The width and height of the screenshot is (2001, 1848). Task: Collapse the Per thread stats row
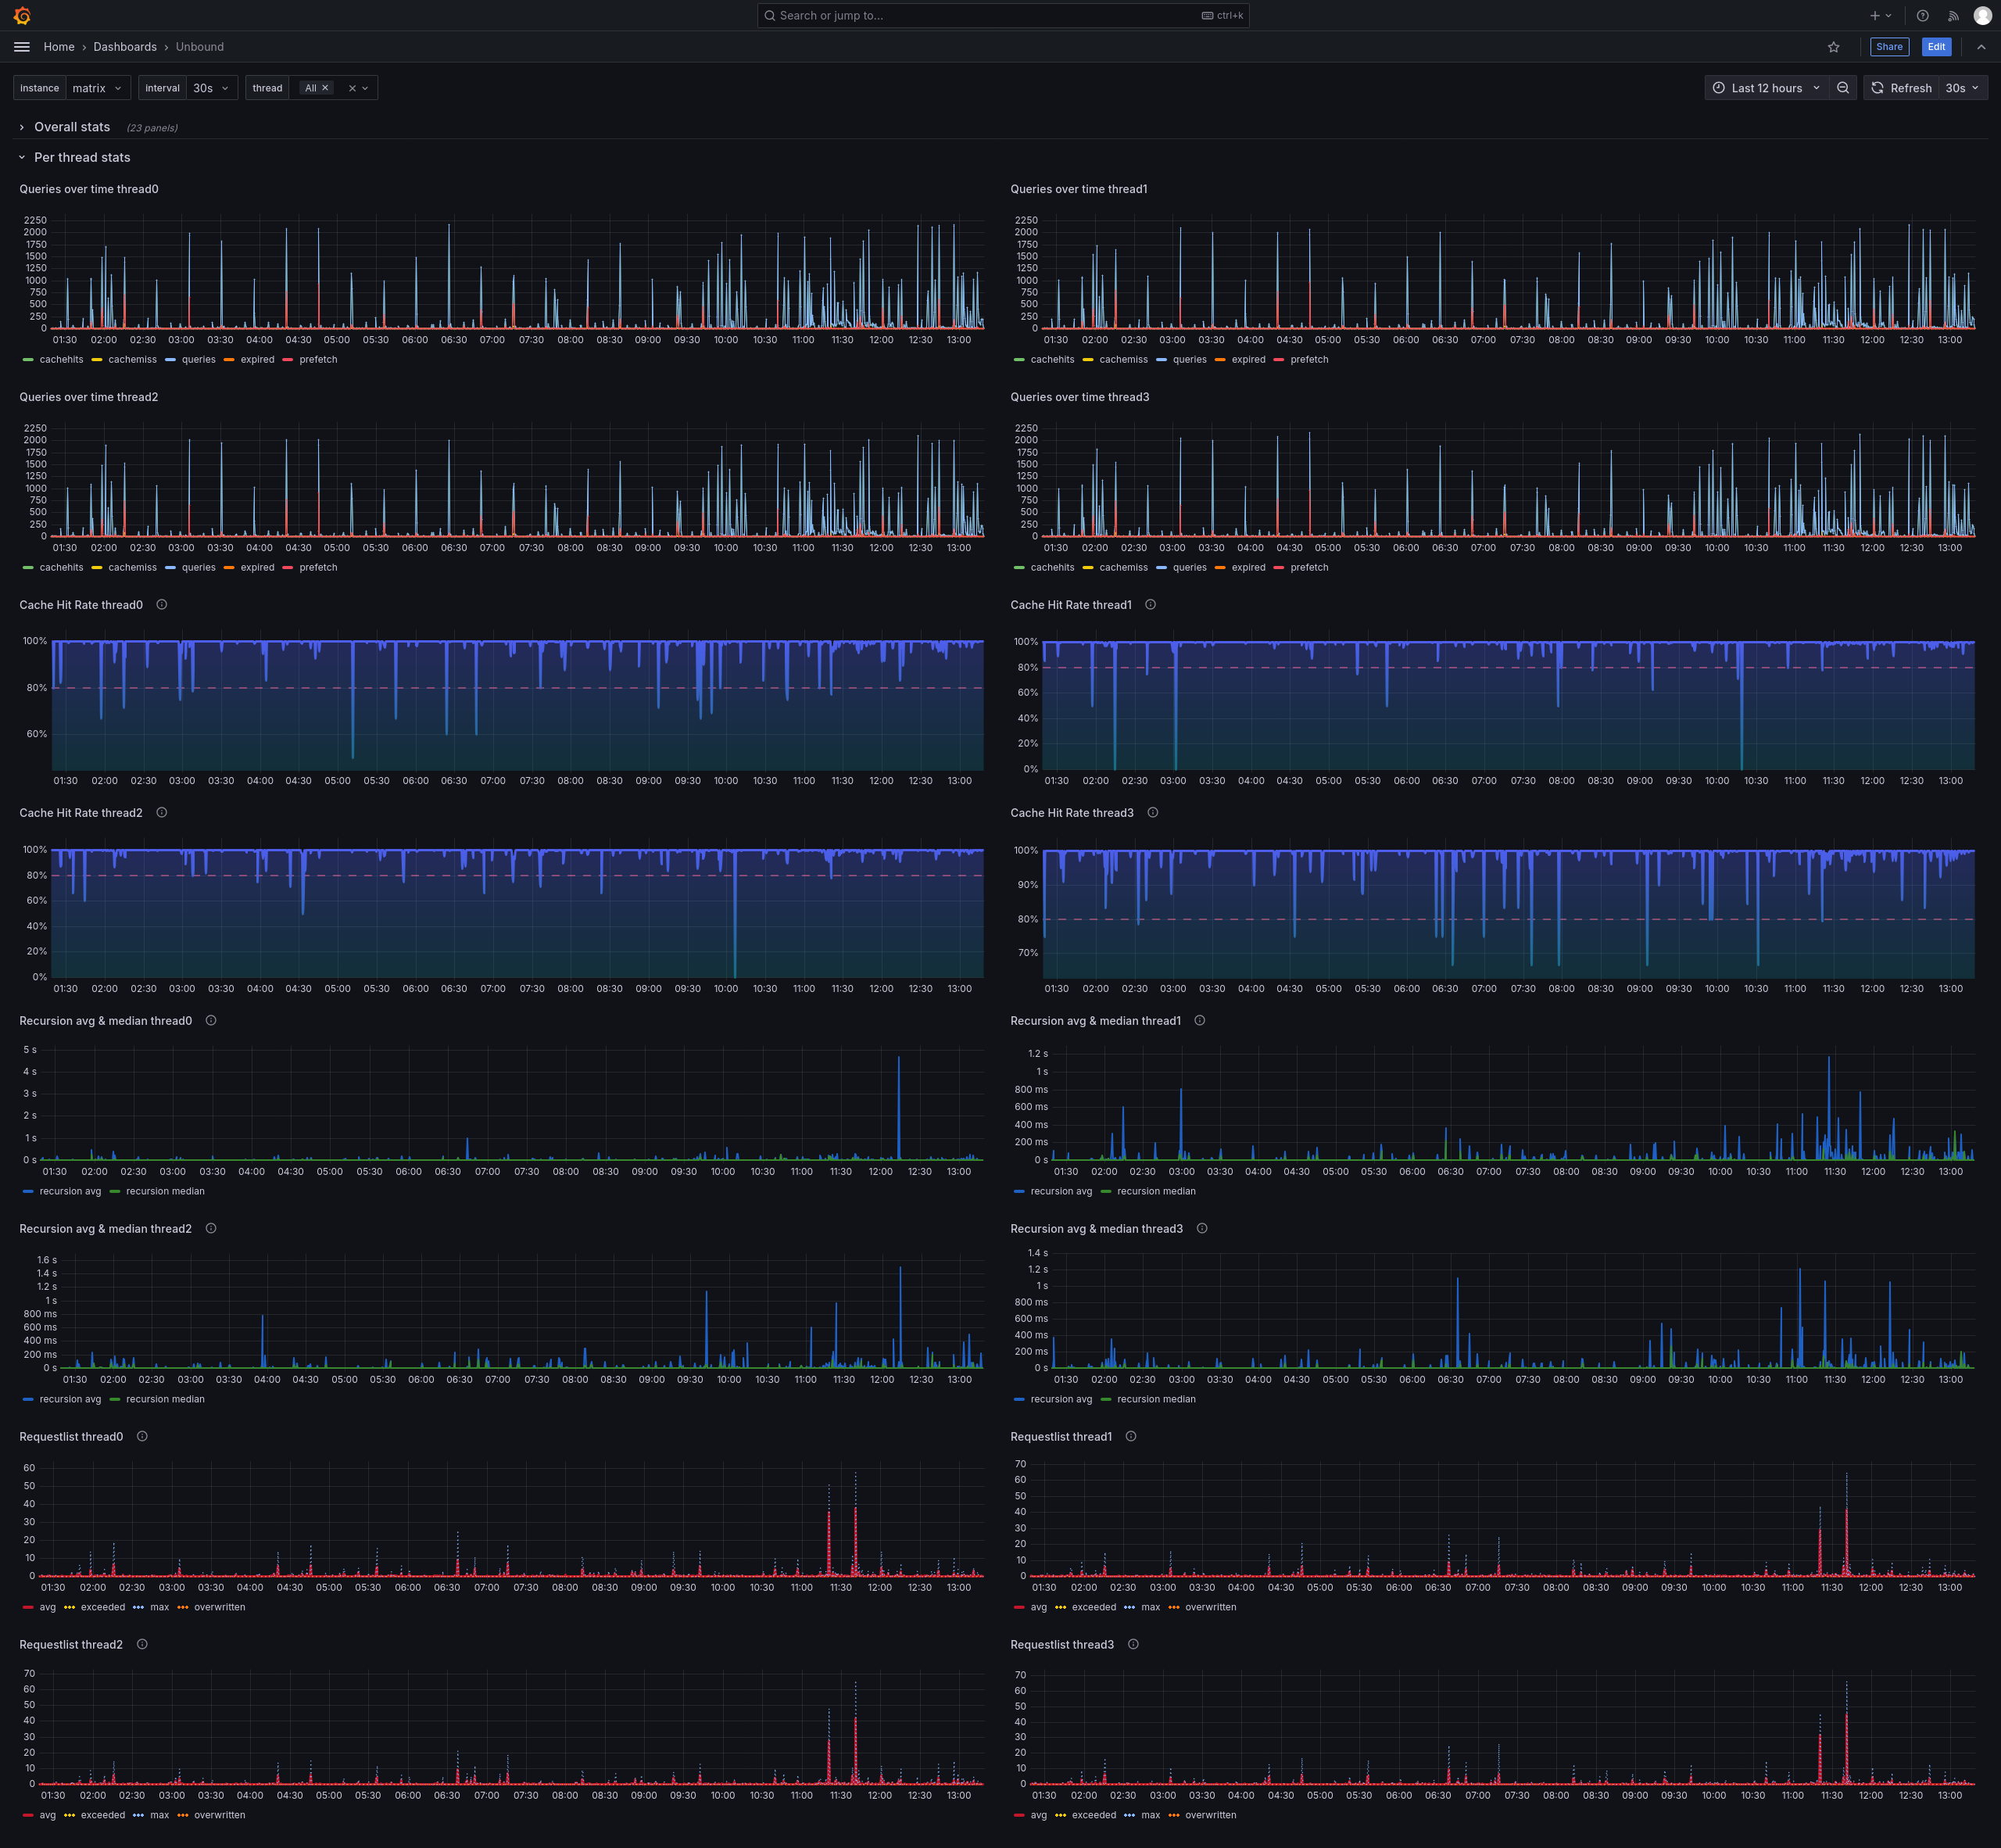tap(82, 157)
